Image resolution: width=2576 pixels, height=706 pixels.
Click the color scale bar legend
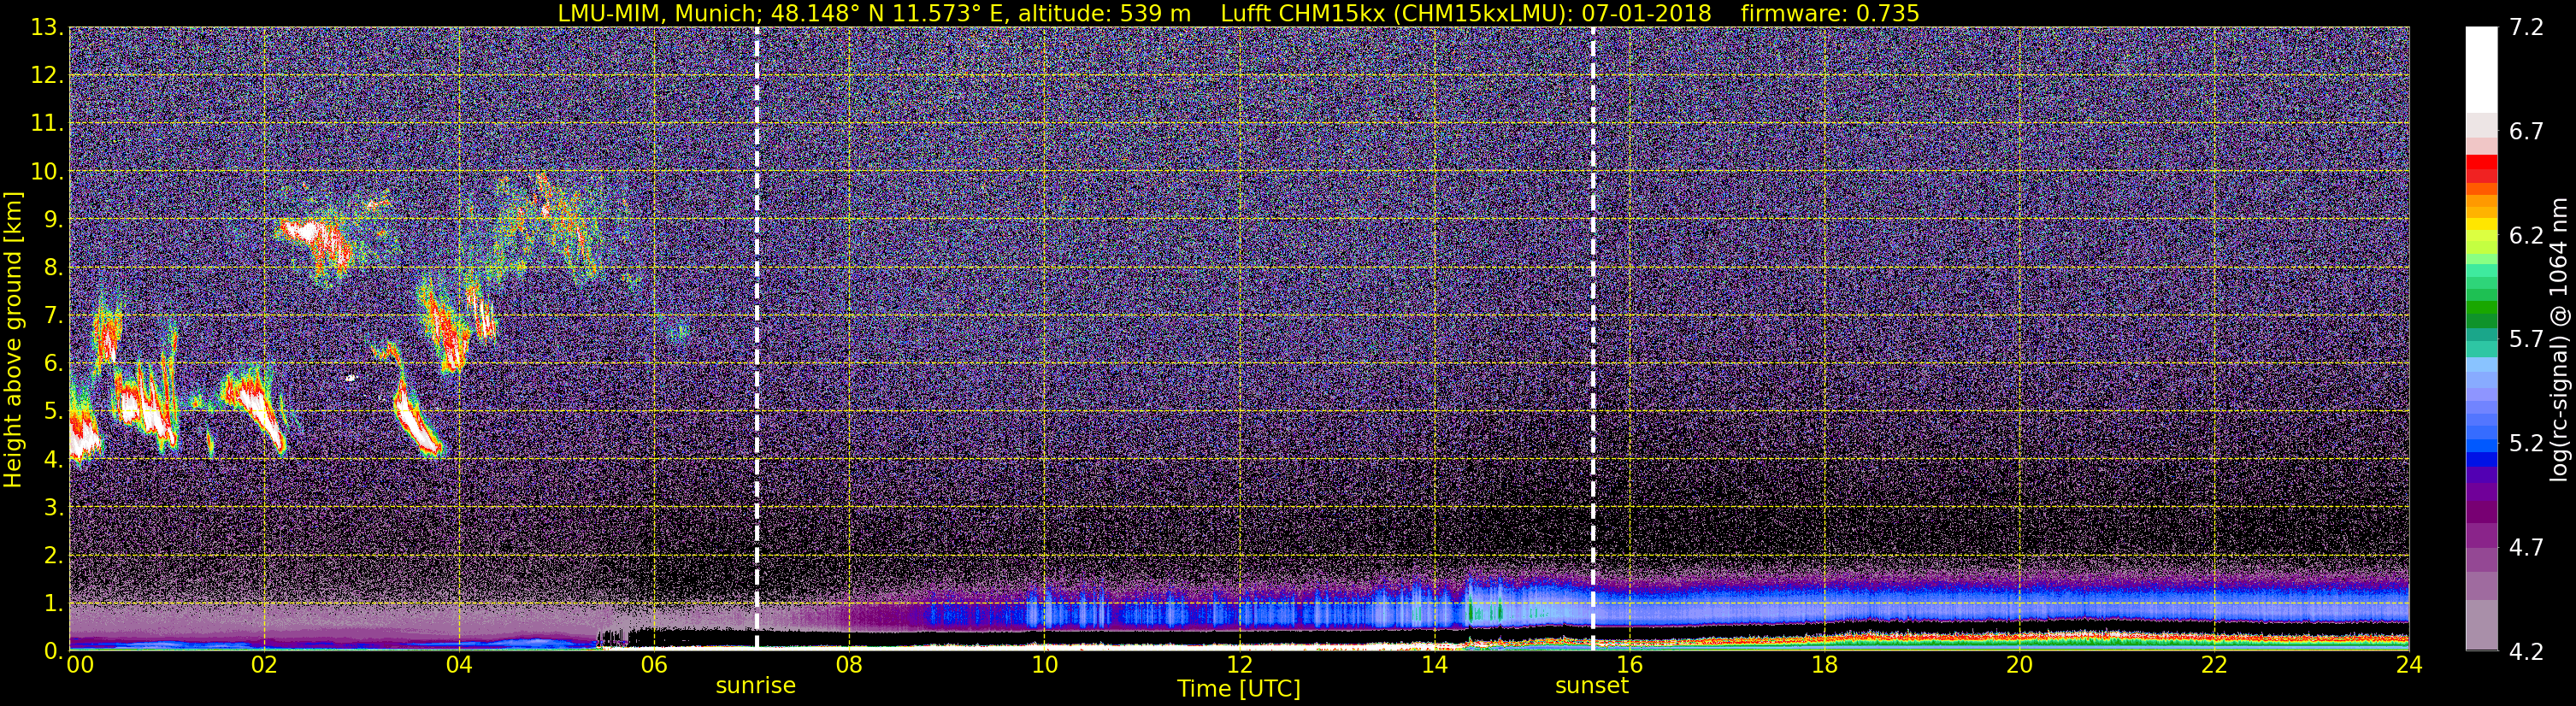point(2481,338)
